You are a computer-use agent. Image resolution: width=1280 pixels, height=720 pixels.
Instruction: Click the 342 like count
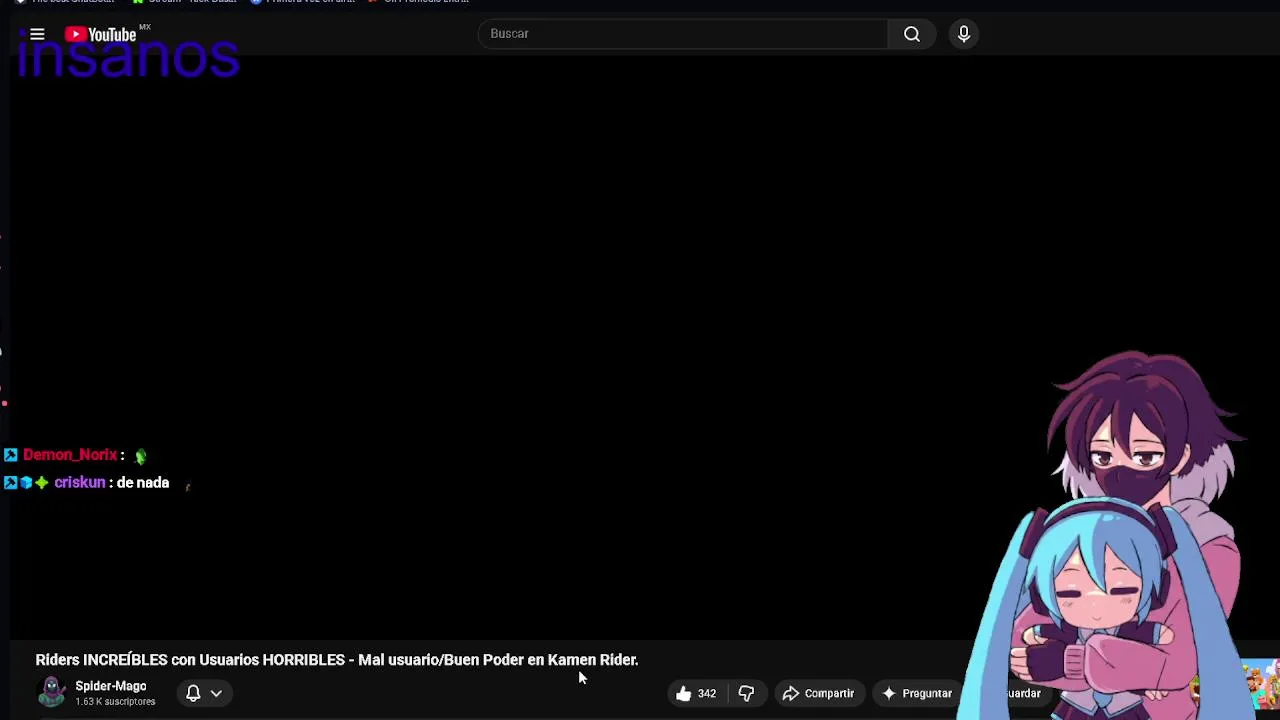pyautogui.click(x=707, y=693)
